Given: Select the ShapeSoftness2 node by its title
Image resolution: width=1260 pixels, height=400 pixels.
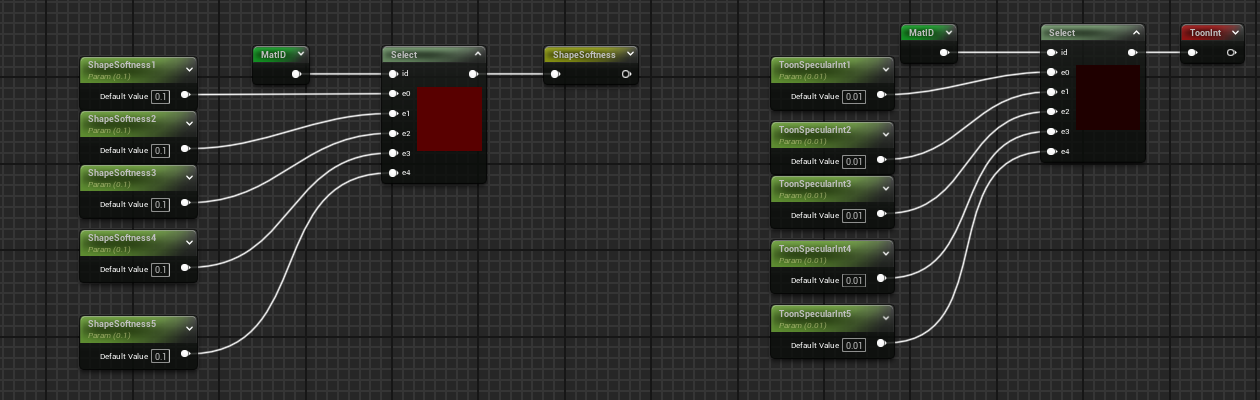Looking at the screenshot, I should pos(122,119).
